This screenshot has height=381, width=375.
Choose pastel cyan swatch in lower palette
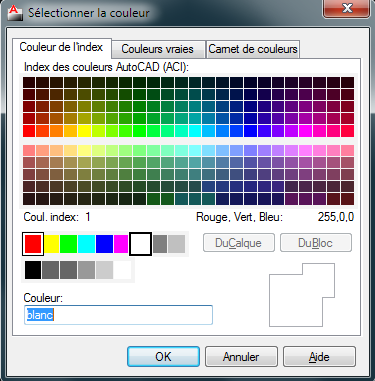pyautogui.click(x=195, y=151)
